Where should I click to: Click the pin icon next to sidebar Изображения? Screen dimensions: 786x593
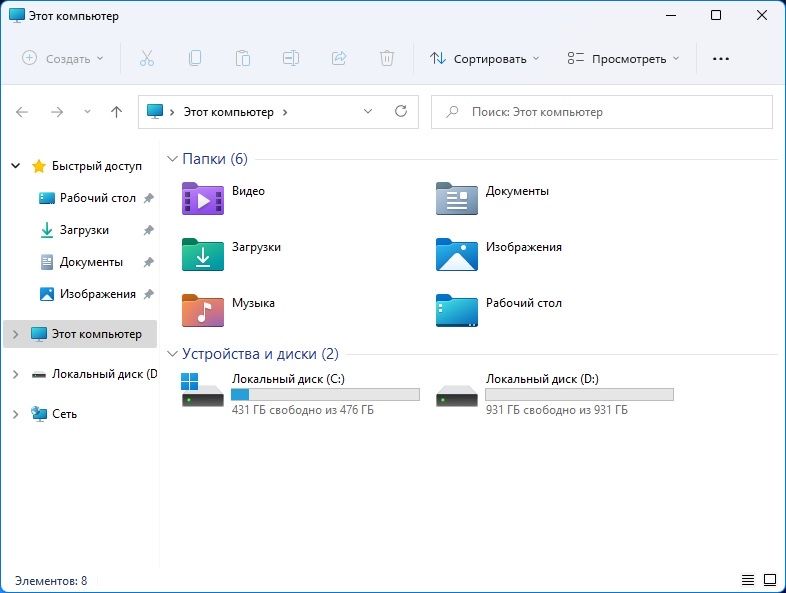click(x=148, y=294)
